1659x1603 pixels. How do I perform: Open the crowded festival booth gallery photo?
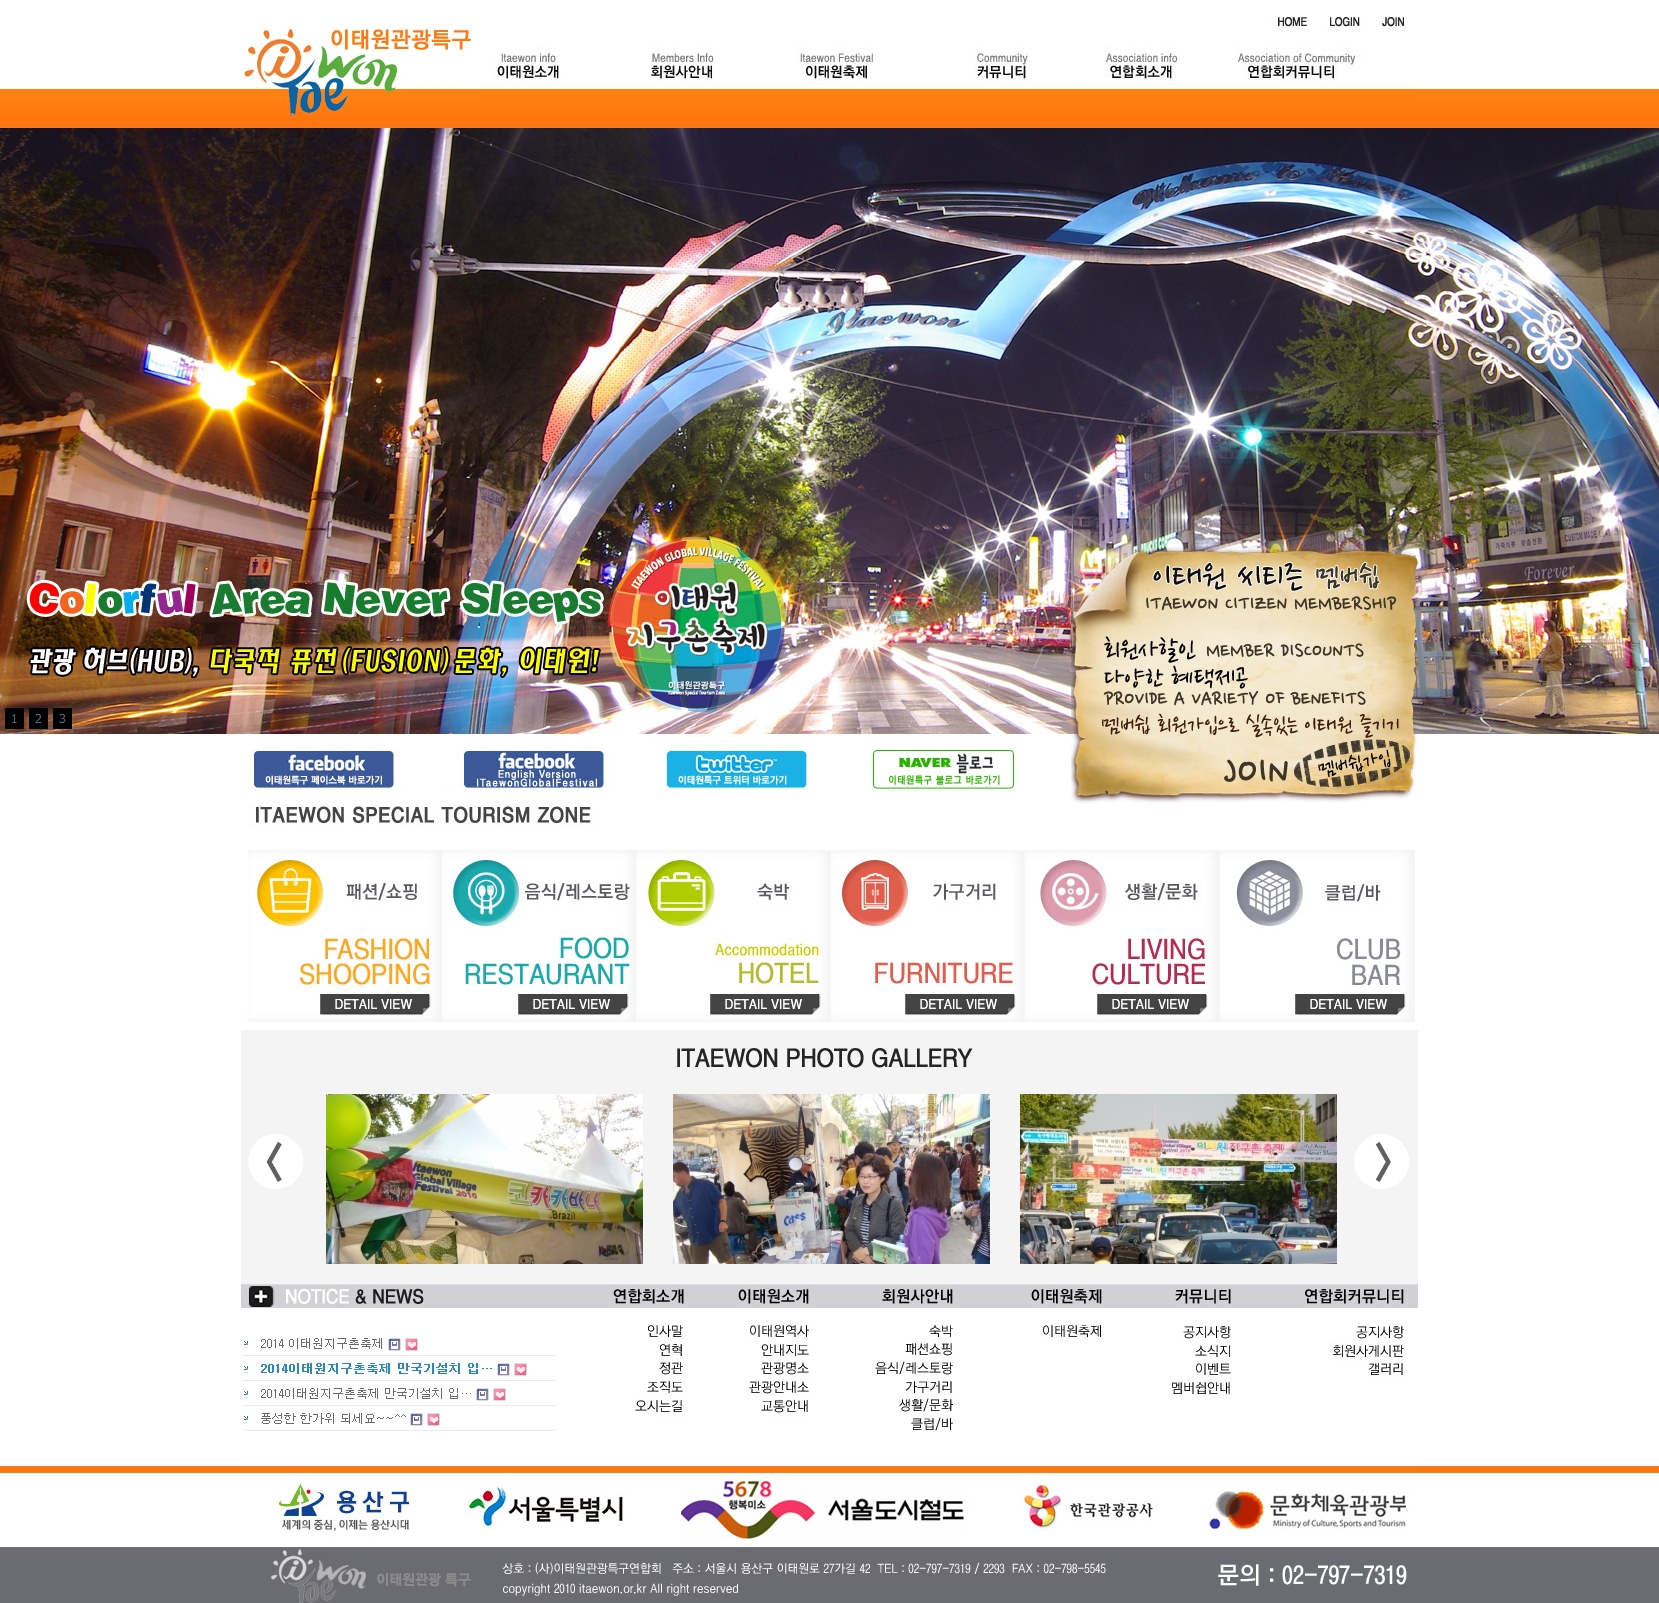pos(831,1178)
